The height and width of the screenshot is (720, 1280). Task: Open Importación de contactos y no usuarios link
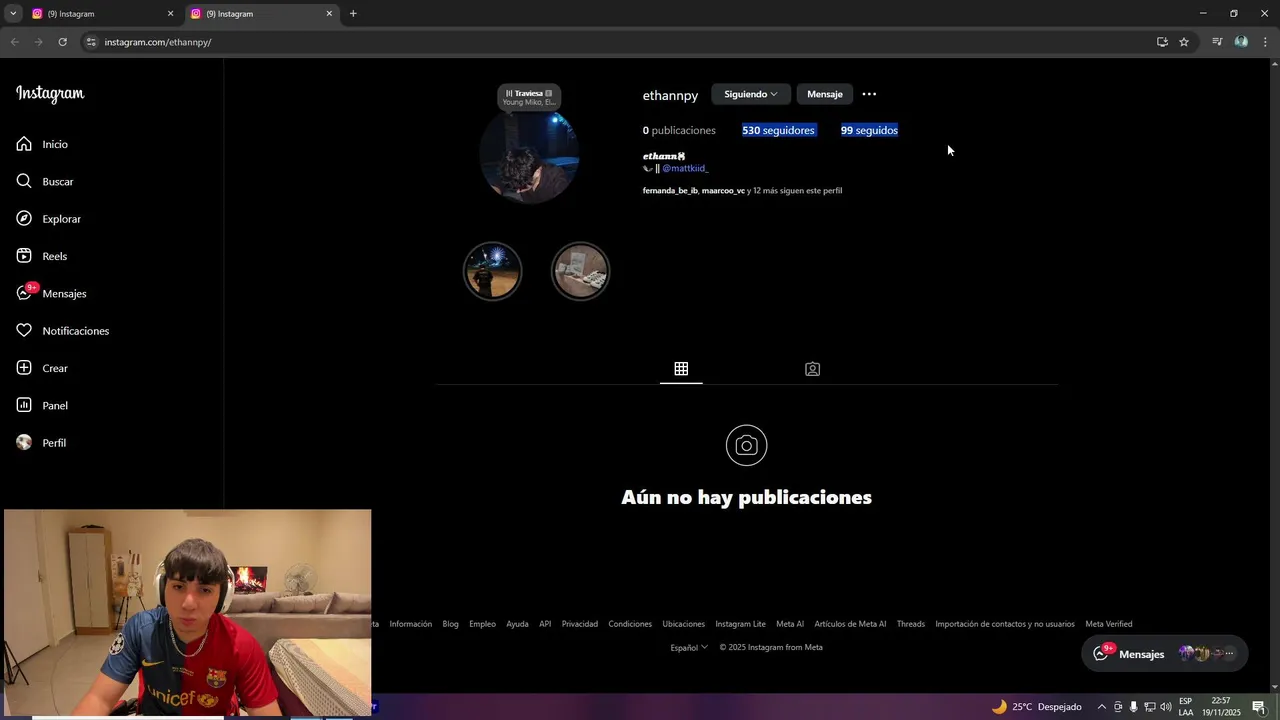(x=1005, y=624)
